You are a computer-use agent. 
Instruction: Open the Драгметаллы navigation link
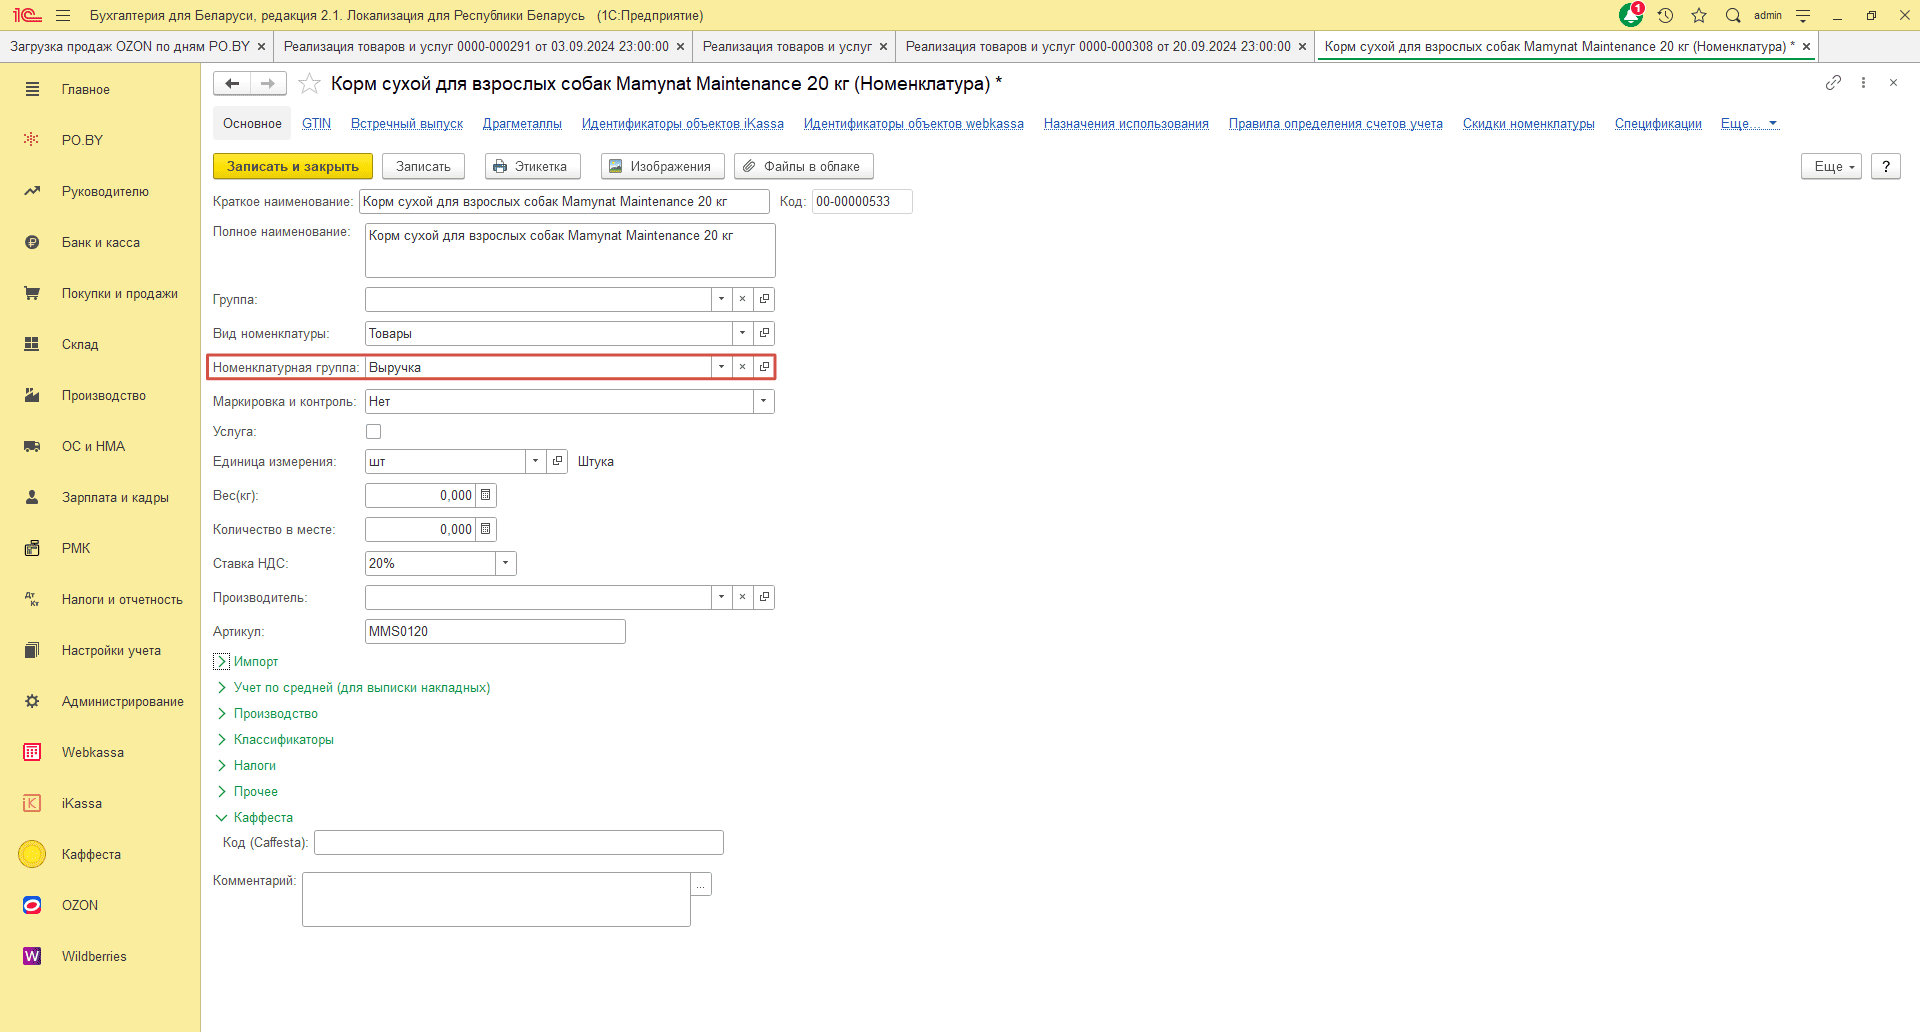pyautogui.click(x=522, y=124)
